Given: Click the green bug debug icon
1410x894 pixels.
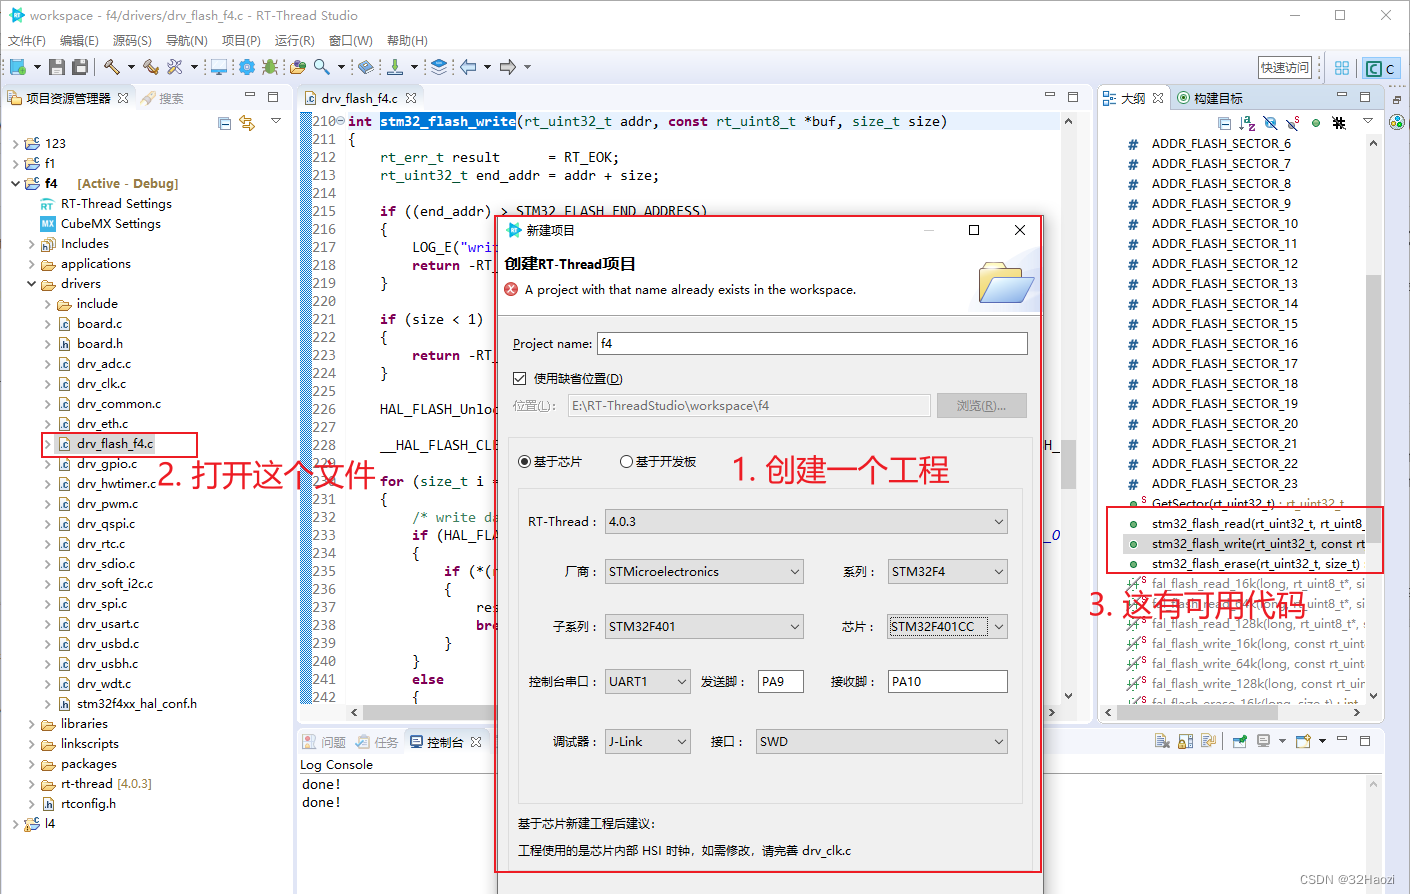Looking at the screenshot, I should pos(270,67).
